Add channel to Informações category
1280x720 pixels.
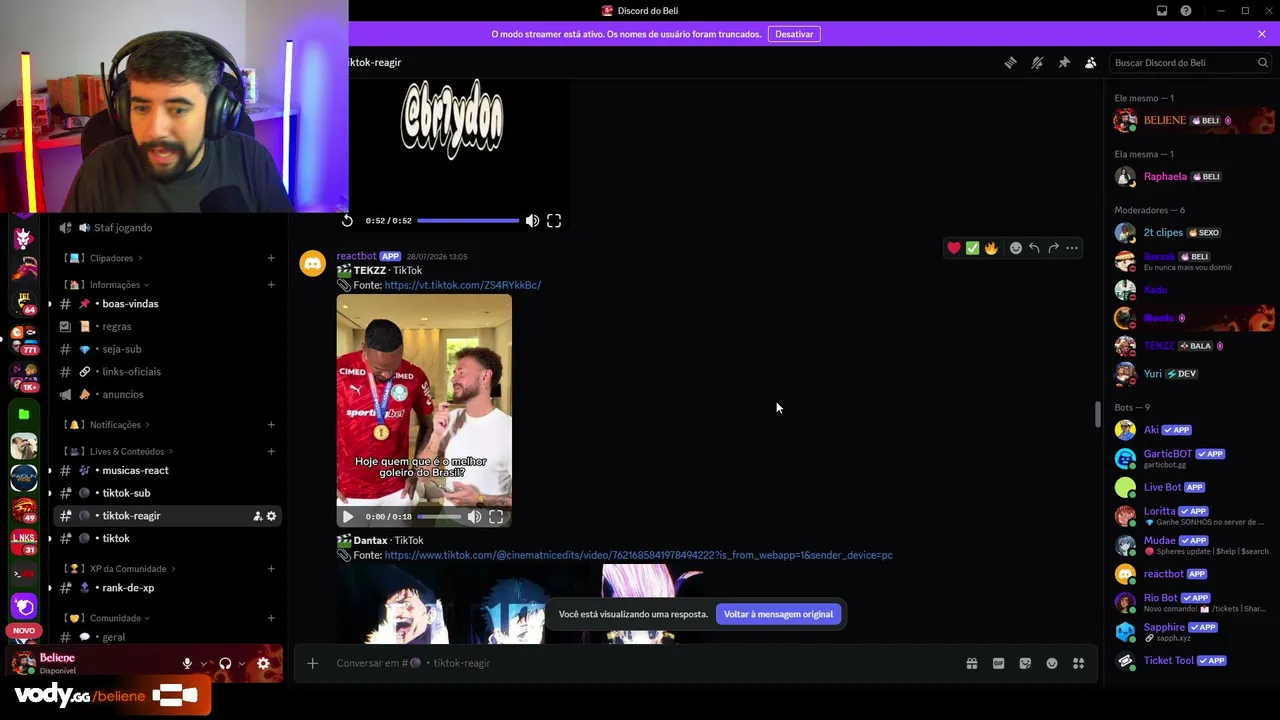[x=271, y=285]
